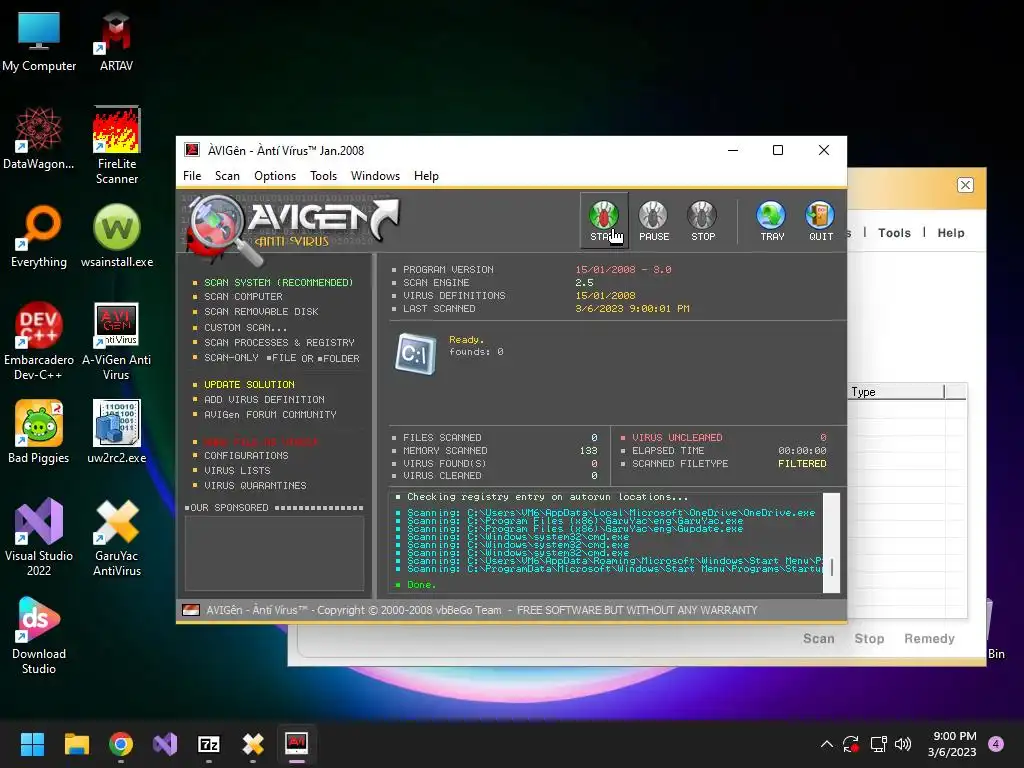Click the Visual Studio taskbar icon
This screenshot has height=768, width=1024.
165,744
